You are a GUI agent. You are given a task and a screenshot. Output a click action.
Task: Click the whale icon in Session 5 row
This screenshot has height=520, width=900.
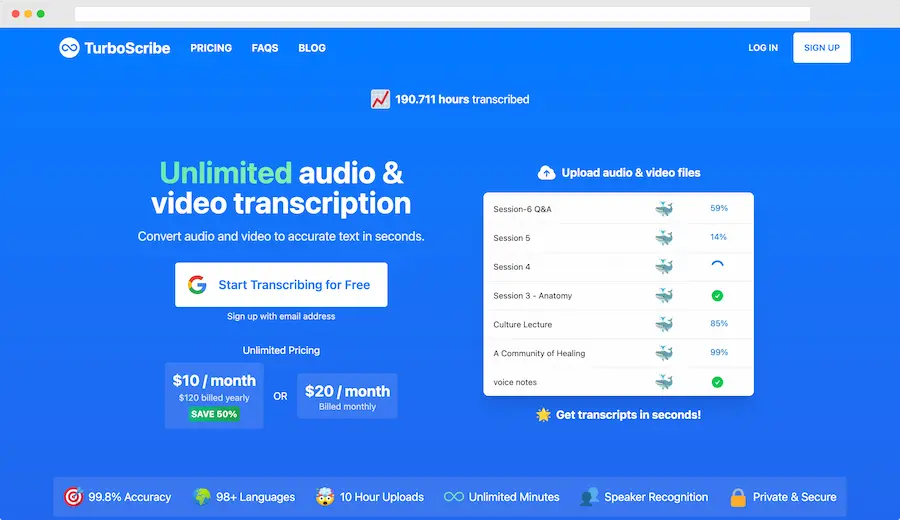(x=664, y=238)
